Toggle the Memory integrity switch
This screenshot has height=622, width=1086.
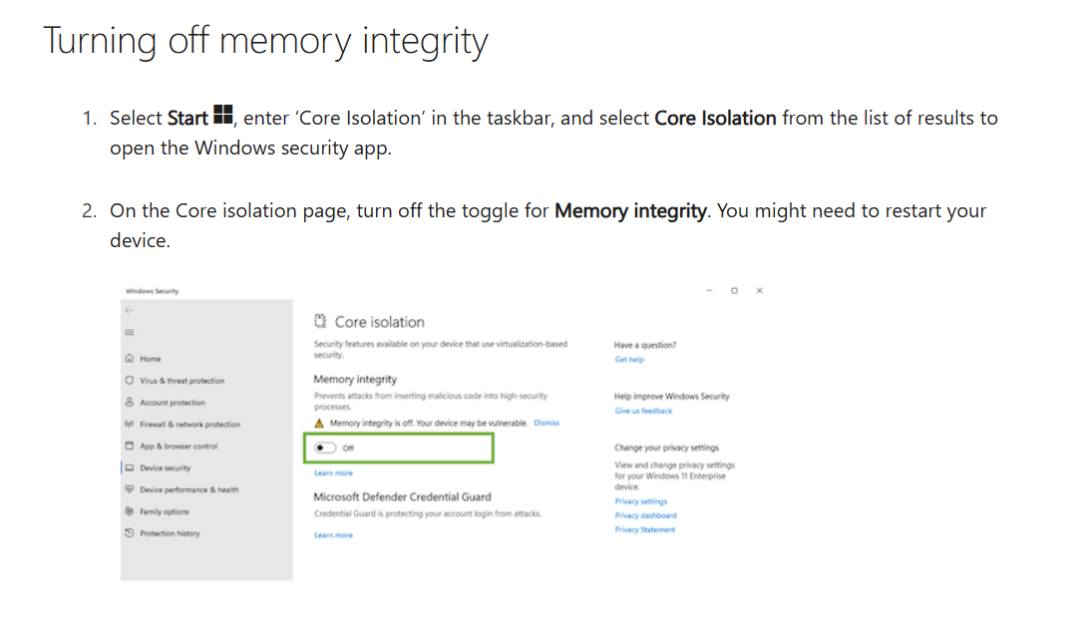(x=325, y=448)
